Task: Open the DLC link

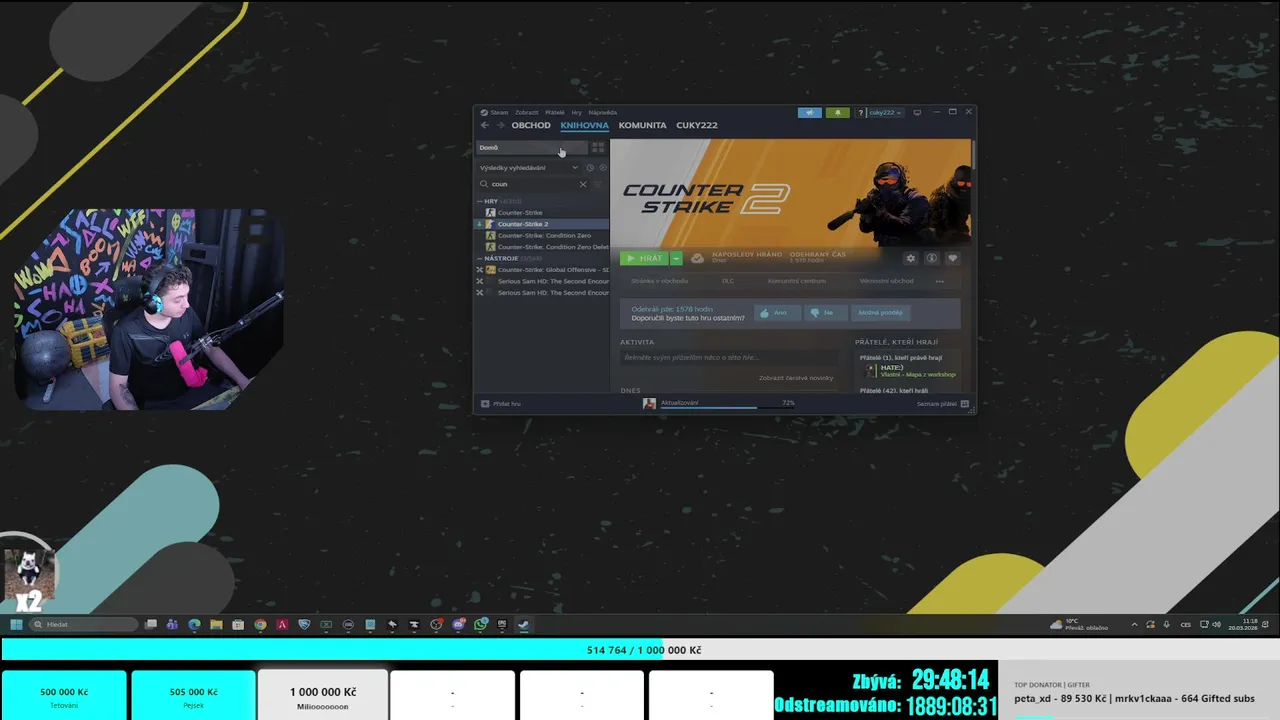Action: [728, 281]
